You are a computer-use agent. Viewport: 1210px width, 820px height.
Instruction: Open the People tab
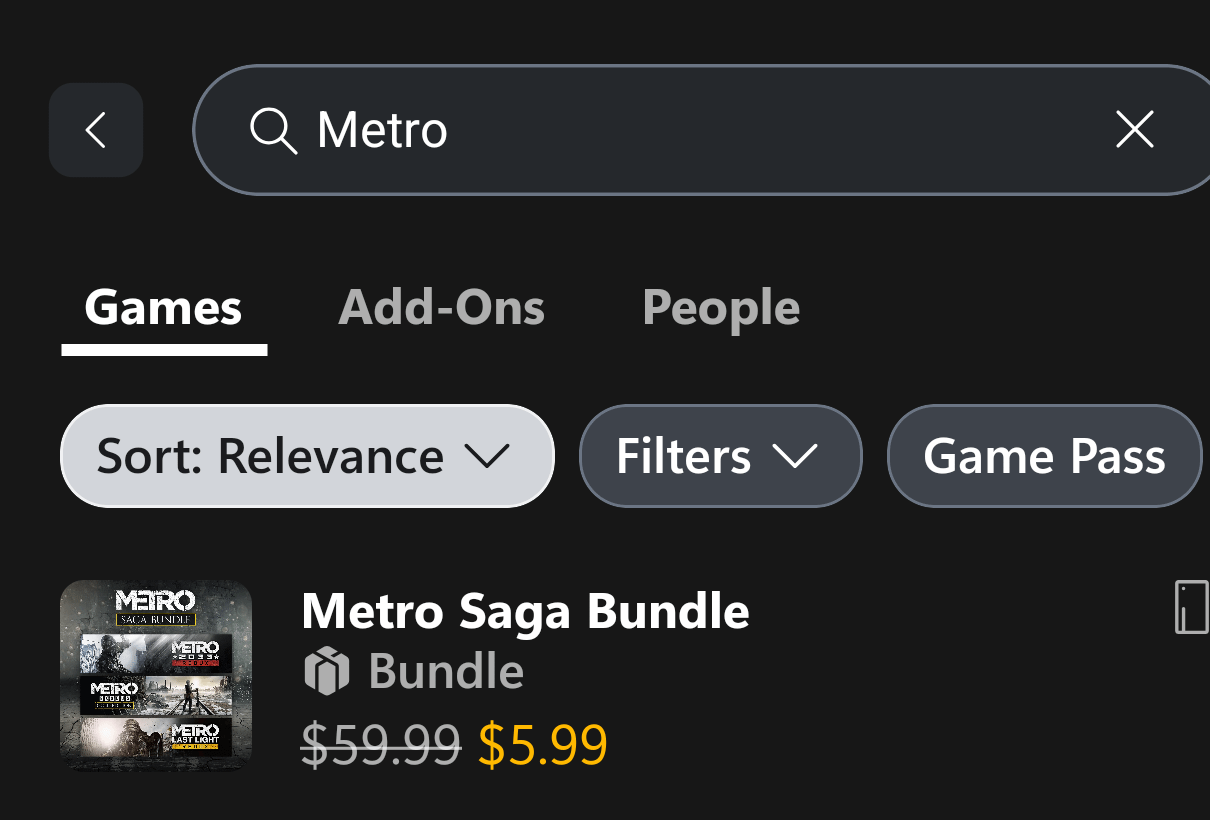click(x=720, y=308)
